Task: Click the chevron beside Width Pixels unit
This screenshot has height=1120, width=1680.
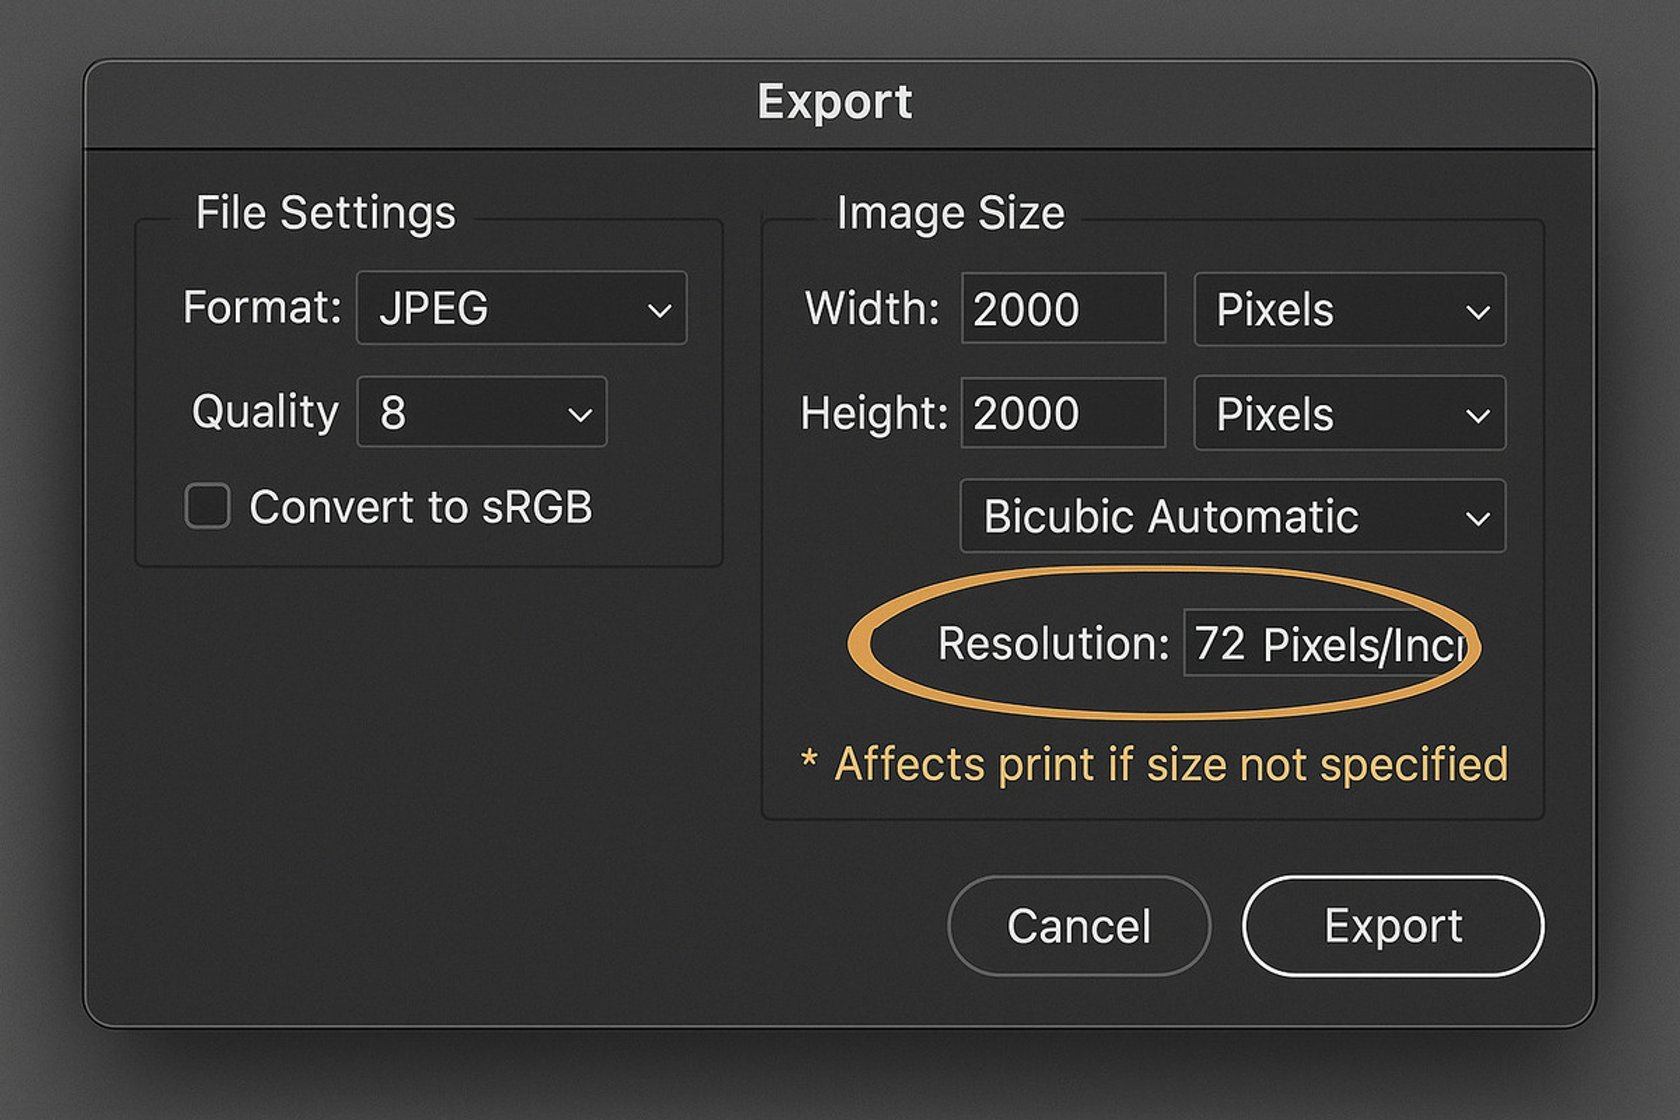Action: [x=1479, y=311]
